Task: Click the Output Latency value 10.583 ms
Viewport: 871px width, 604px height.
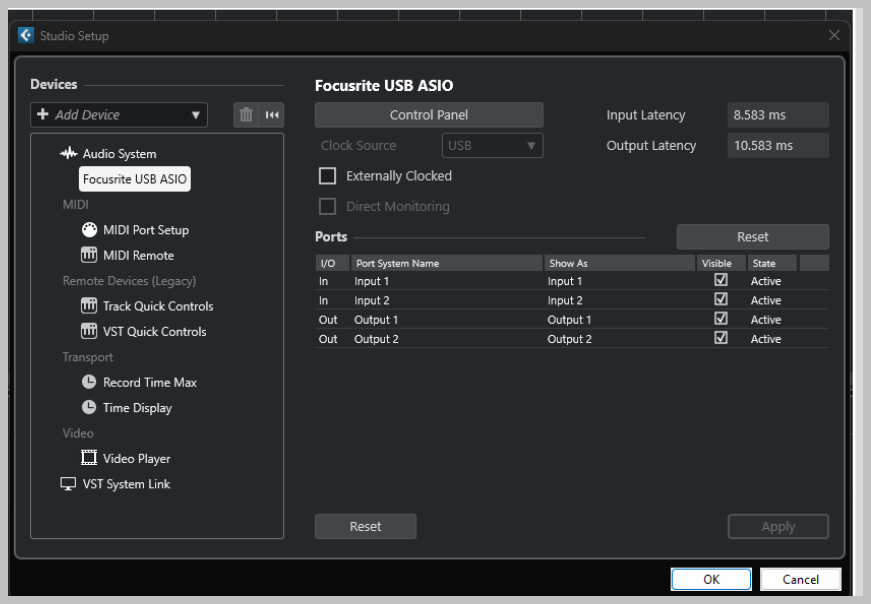Action: tap(778, 146)
